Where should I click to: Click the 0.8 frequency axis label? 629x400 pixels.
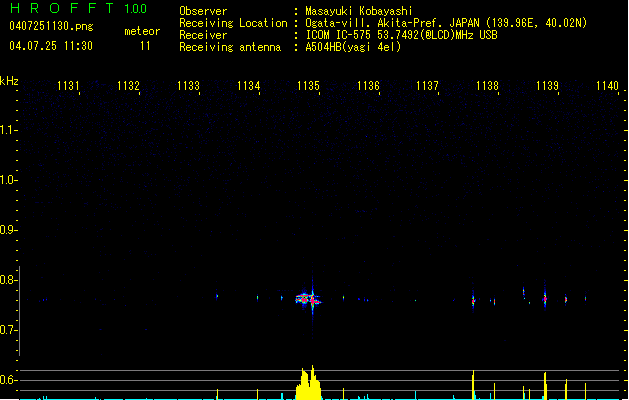pyautogui.click(x=8, y=280)
